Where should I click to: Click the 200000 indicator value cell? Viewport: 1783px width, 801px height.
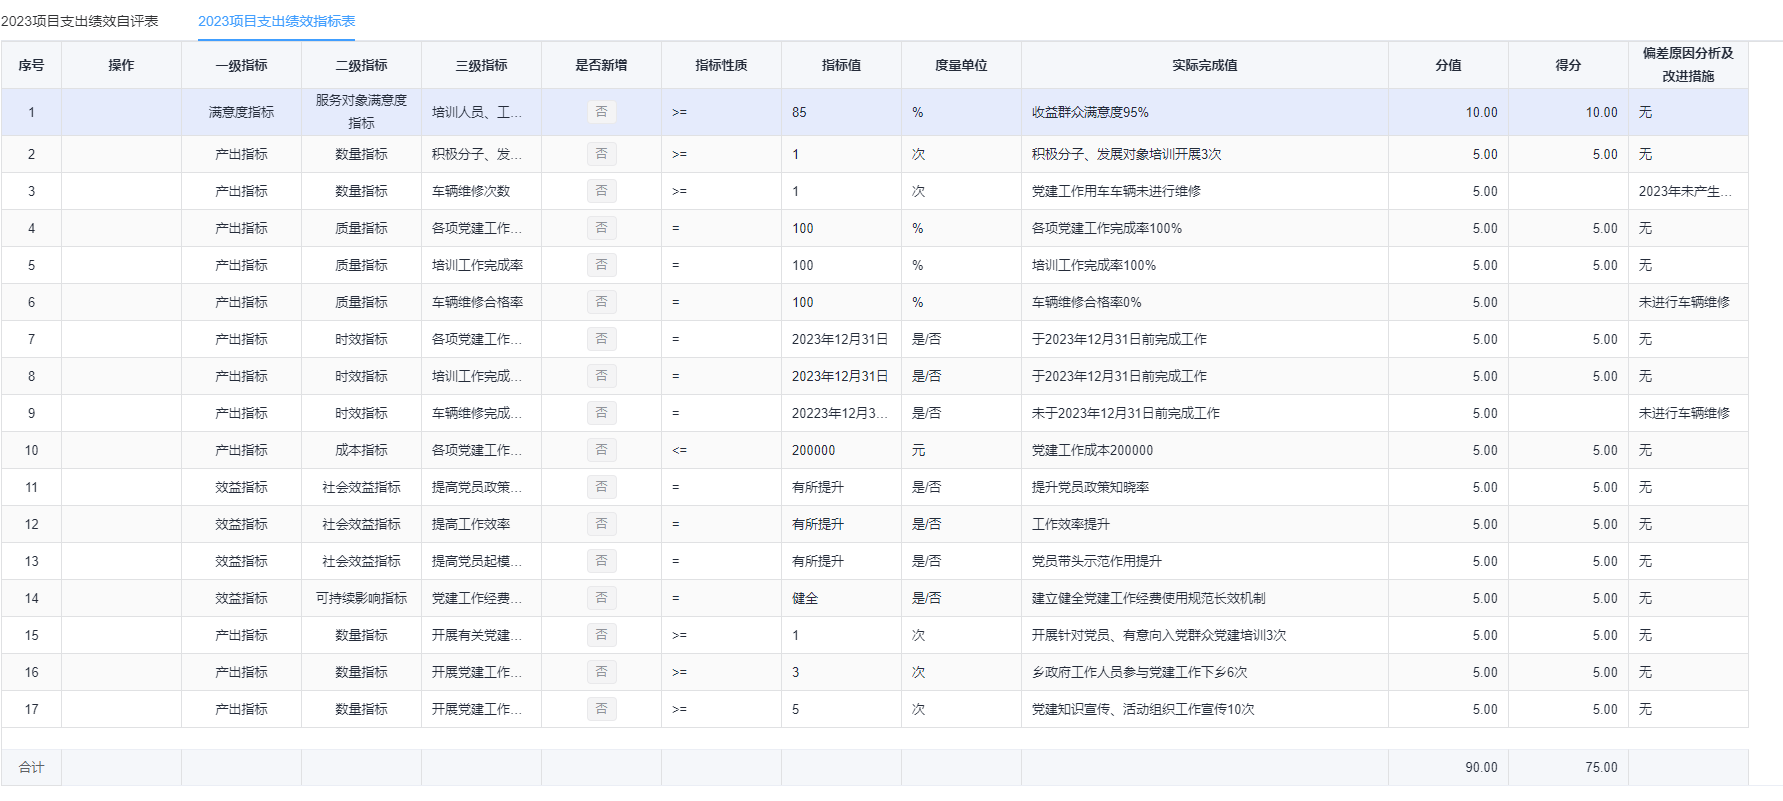coord(813,450)
